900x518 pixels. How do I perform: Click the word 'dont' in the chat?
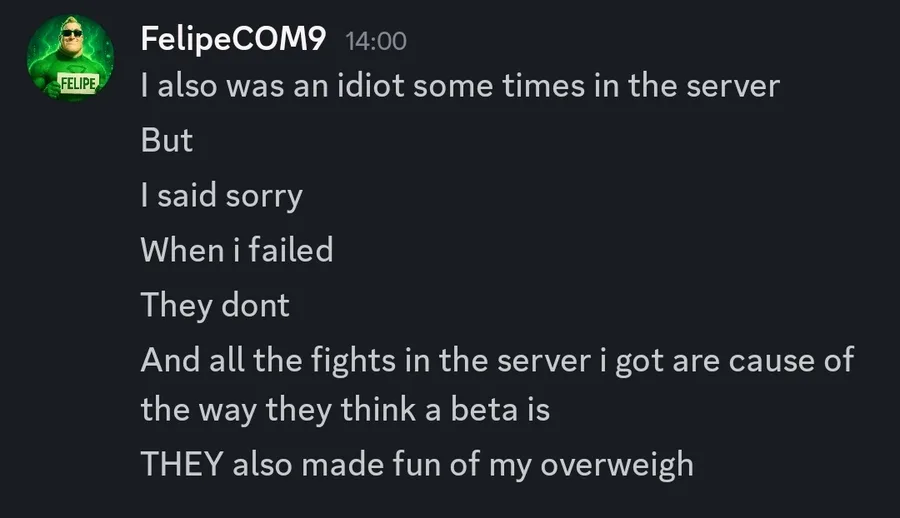(x=255, y=305)
